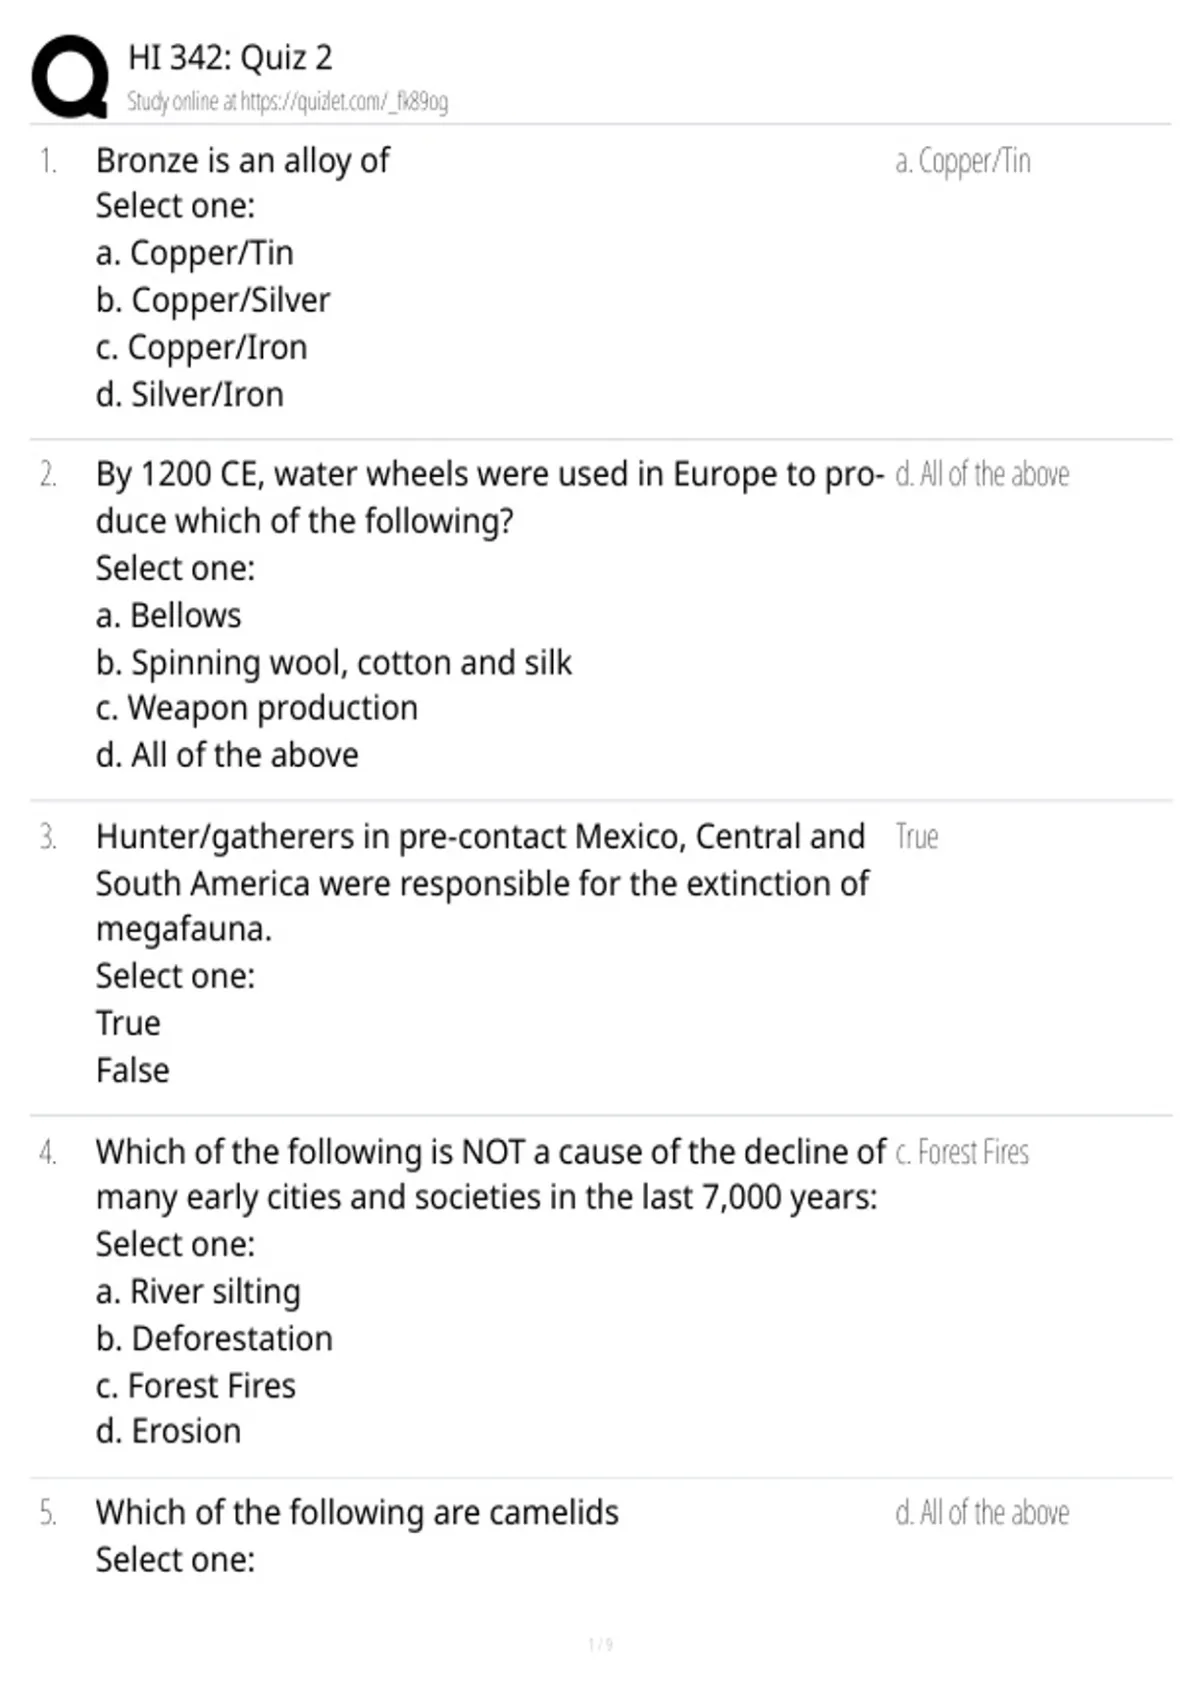Select option a. Copper/Tin under question 1
Image resolution: width=1200 pixels, height=1700 pixels.
[x=195, y=253]
